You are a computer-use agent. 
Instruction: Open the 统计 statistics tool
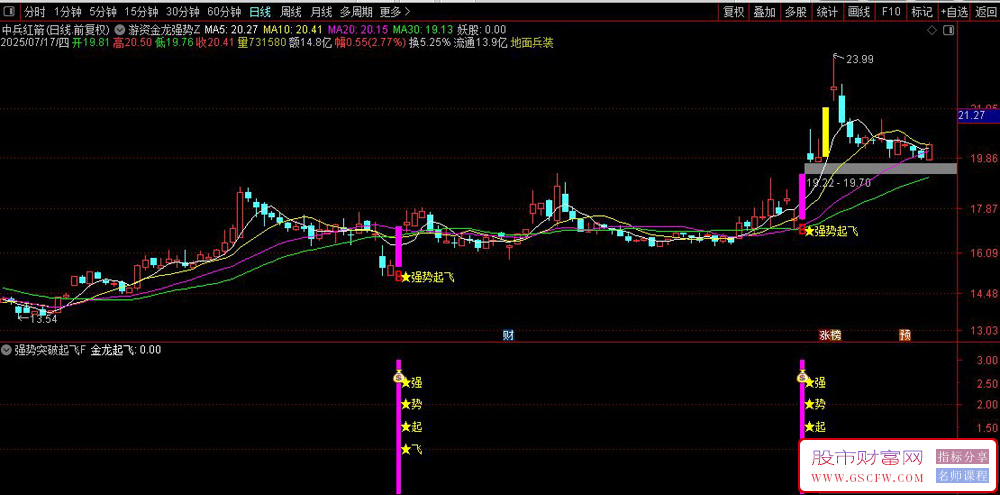[x=827, y=11]
